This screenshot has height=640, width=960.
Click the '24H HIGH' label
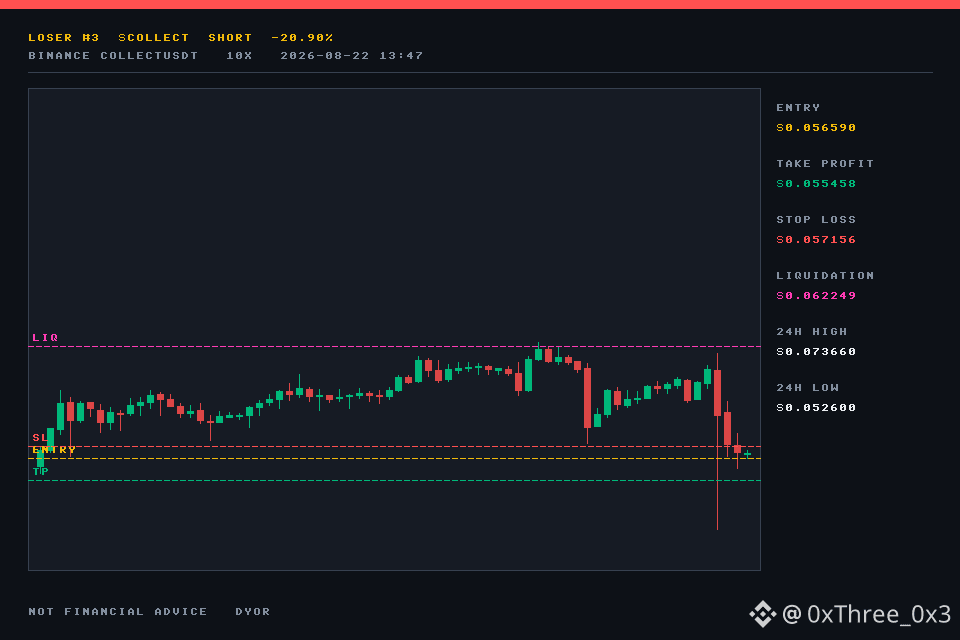[812, 332]
